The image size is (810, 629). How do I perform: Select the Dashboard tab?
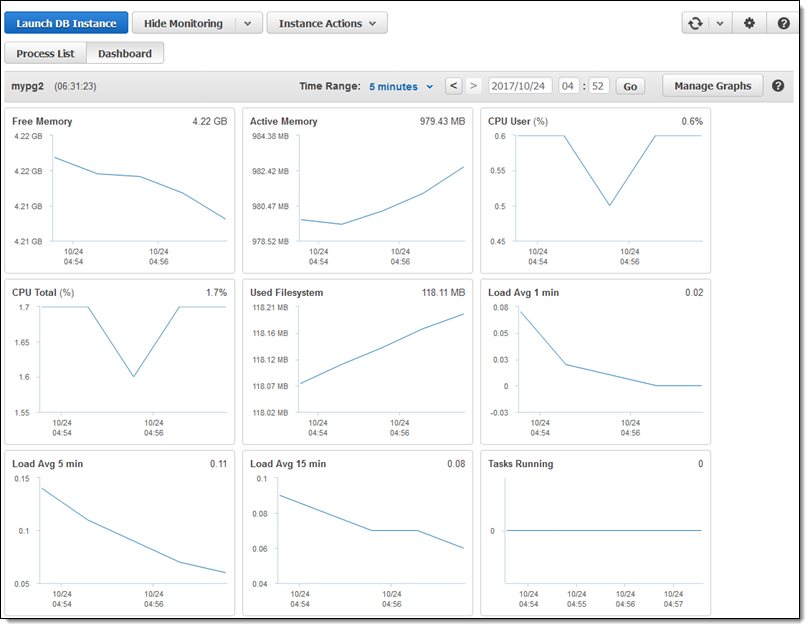[125, 53]
